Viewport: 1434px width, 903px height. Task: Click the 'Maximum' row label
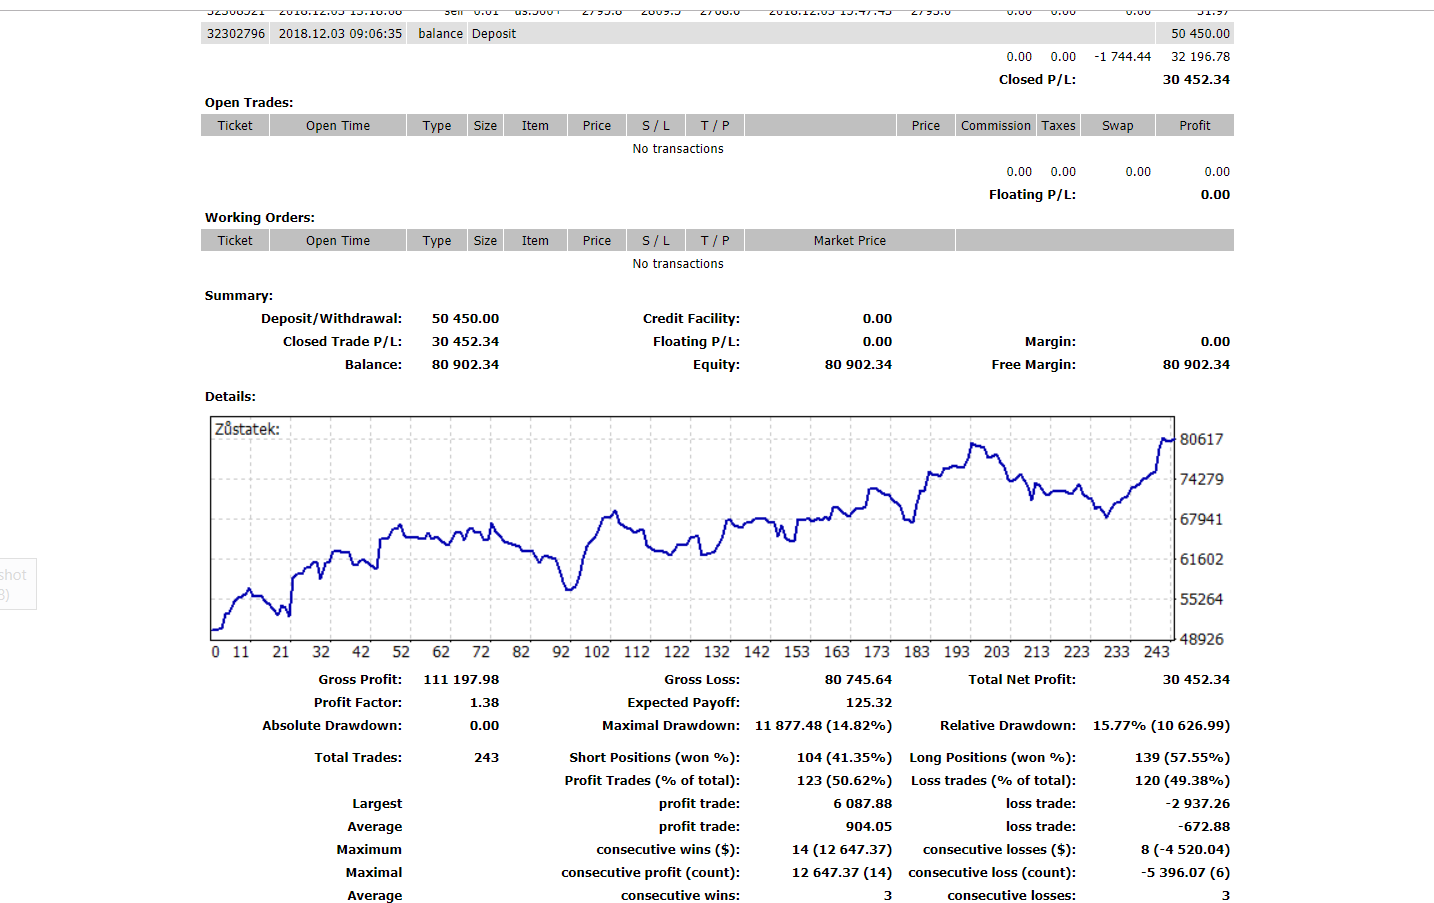pos(369,850)
